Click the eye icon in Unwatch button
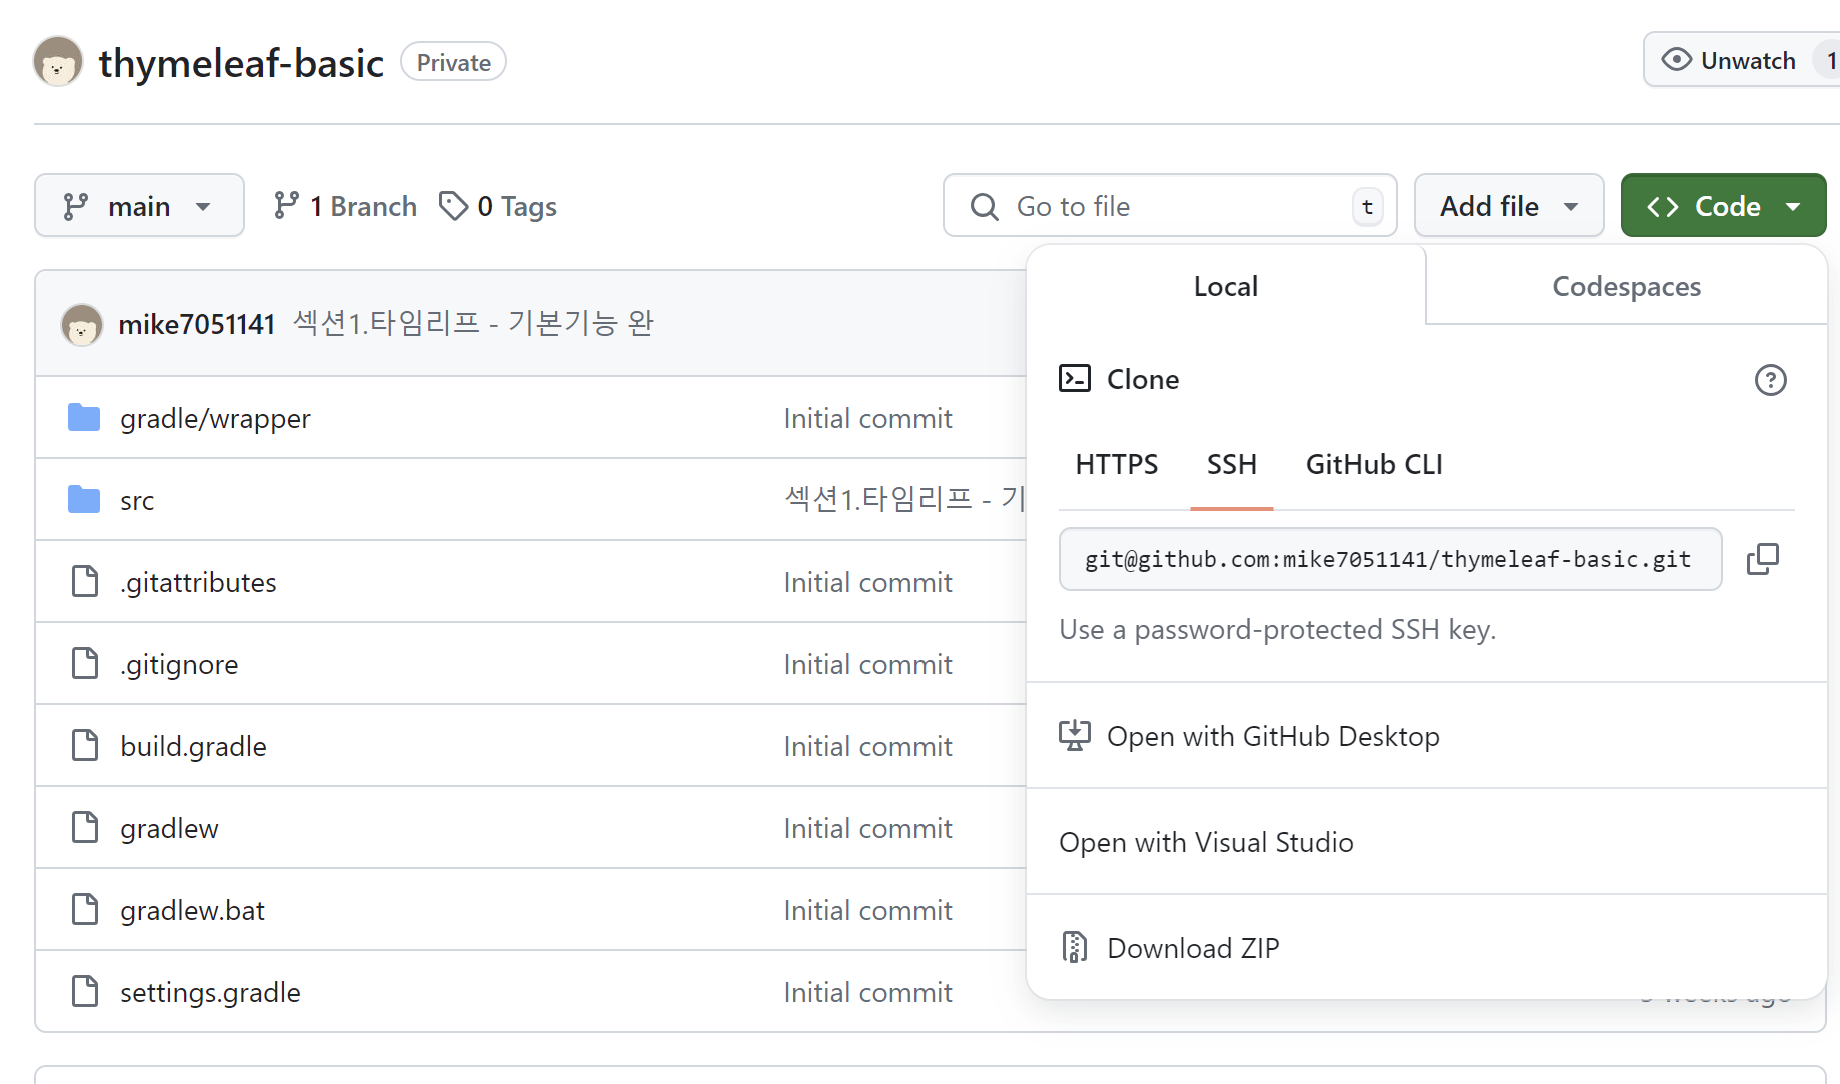Viewport: 1840px width, 1084px height. [x=1676, y=60]
